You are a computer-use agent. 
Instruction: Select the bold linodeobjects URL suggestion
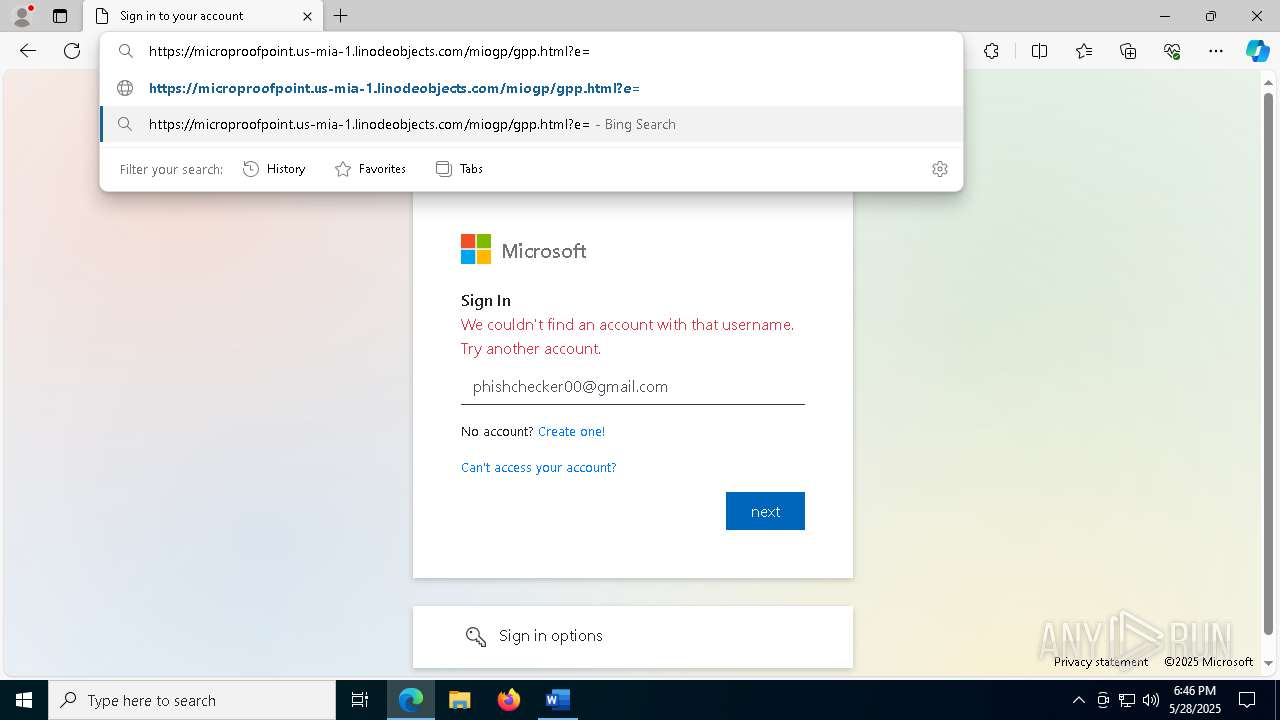pos(531,88)
